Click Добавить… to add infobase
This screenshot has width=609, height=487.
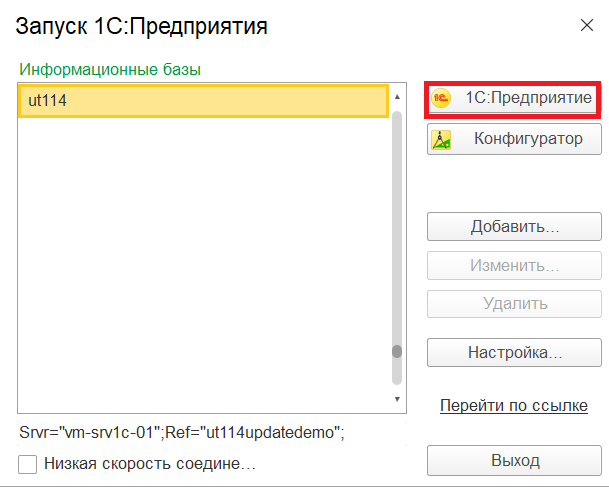pyautogui.click(x=514, y=226)
